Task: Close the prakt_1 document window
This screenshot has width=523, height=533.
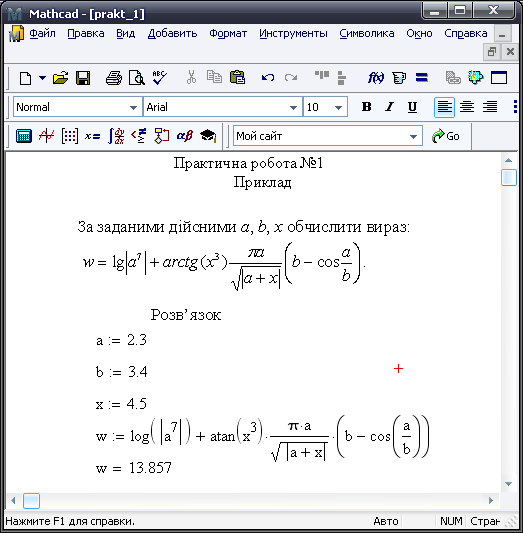Action: 510,52
